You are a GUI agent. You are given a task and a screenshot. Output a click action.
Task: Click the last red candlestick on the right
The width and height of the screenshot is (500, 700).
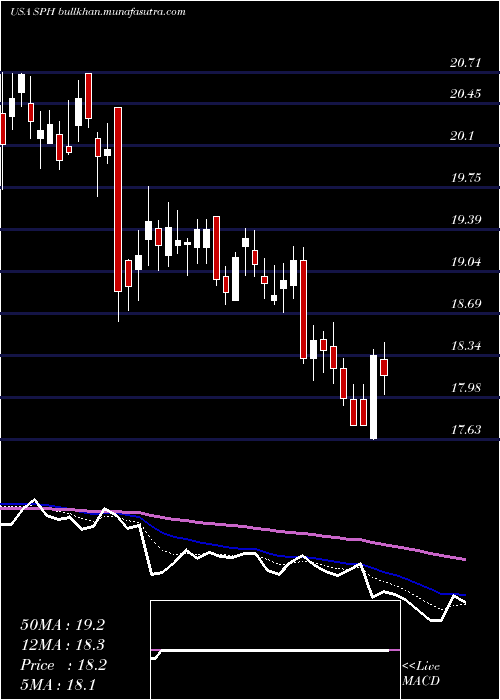click(x=384, y=367)
